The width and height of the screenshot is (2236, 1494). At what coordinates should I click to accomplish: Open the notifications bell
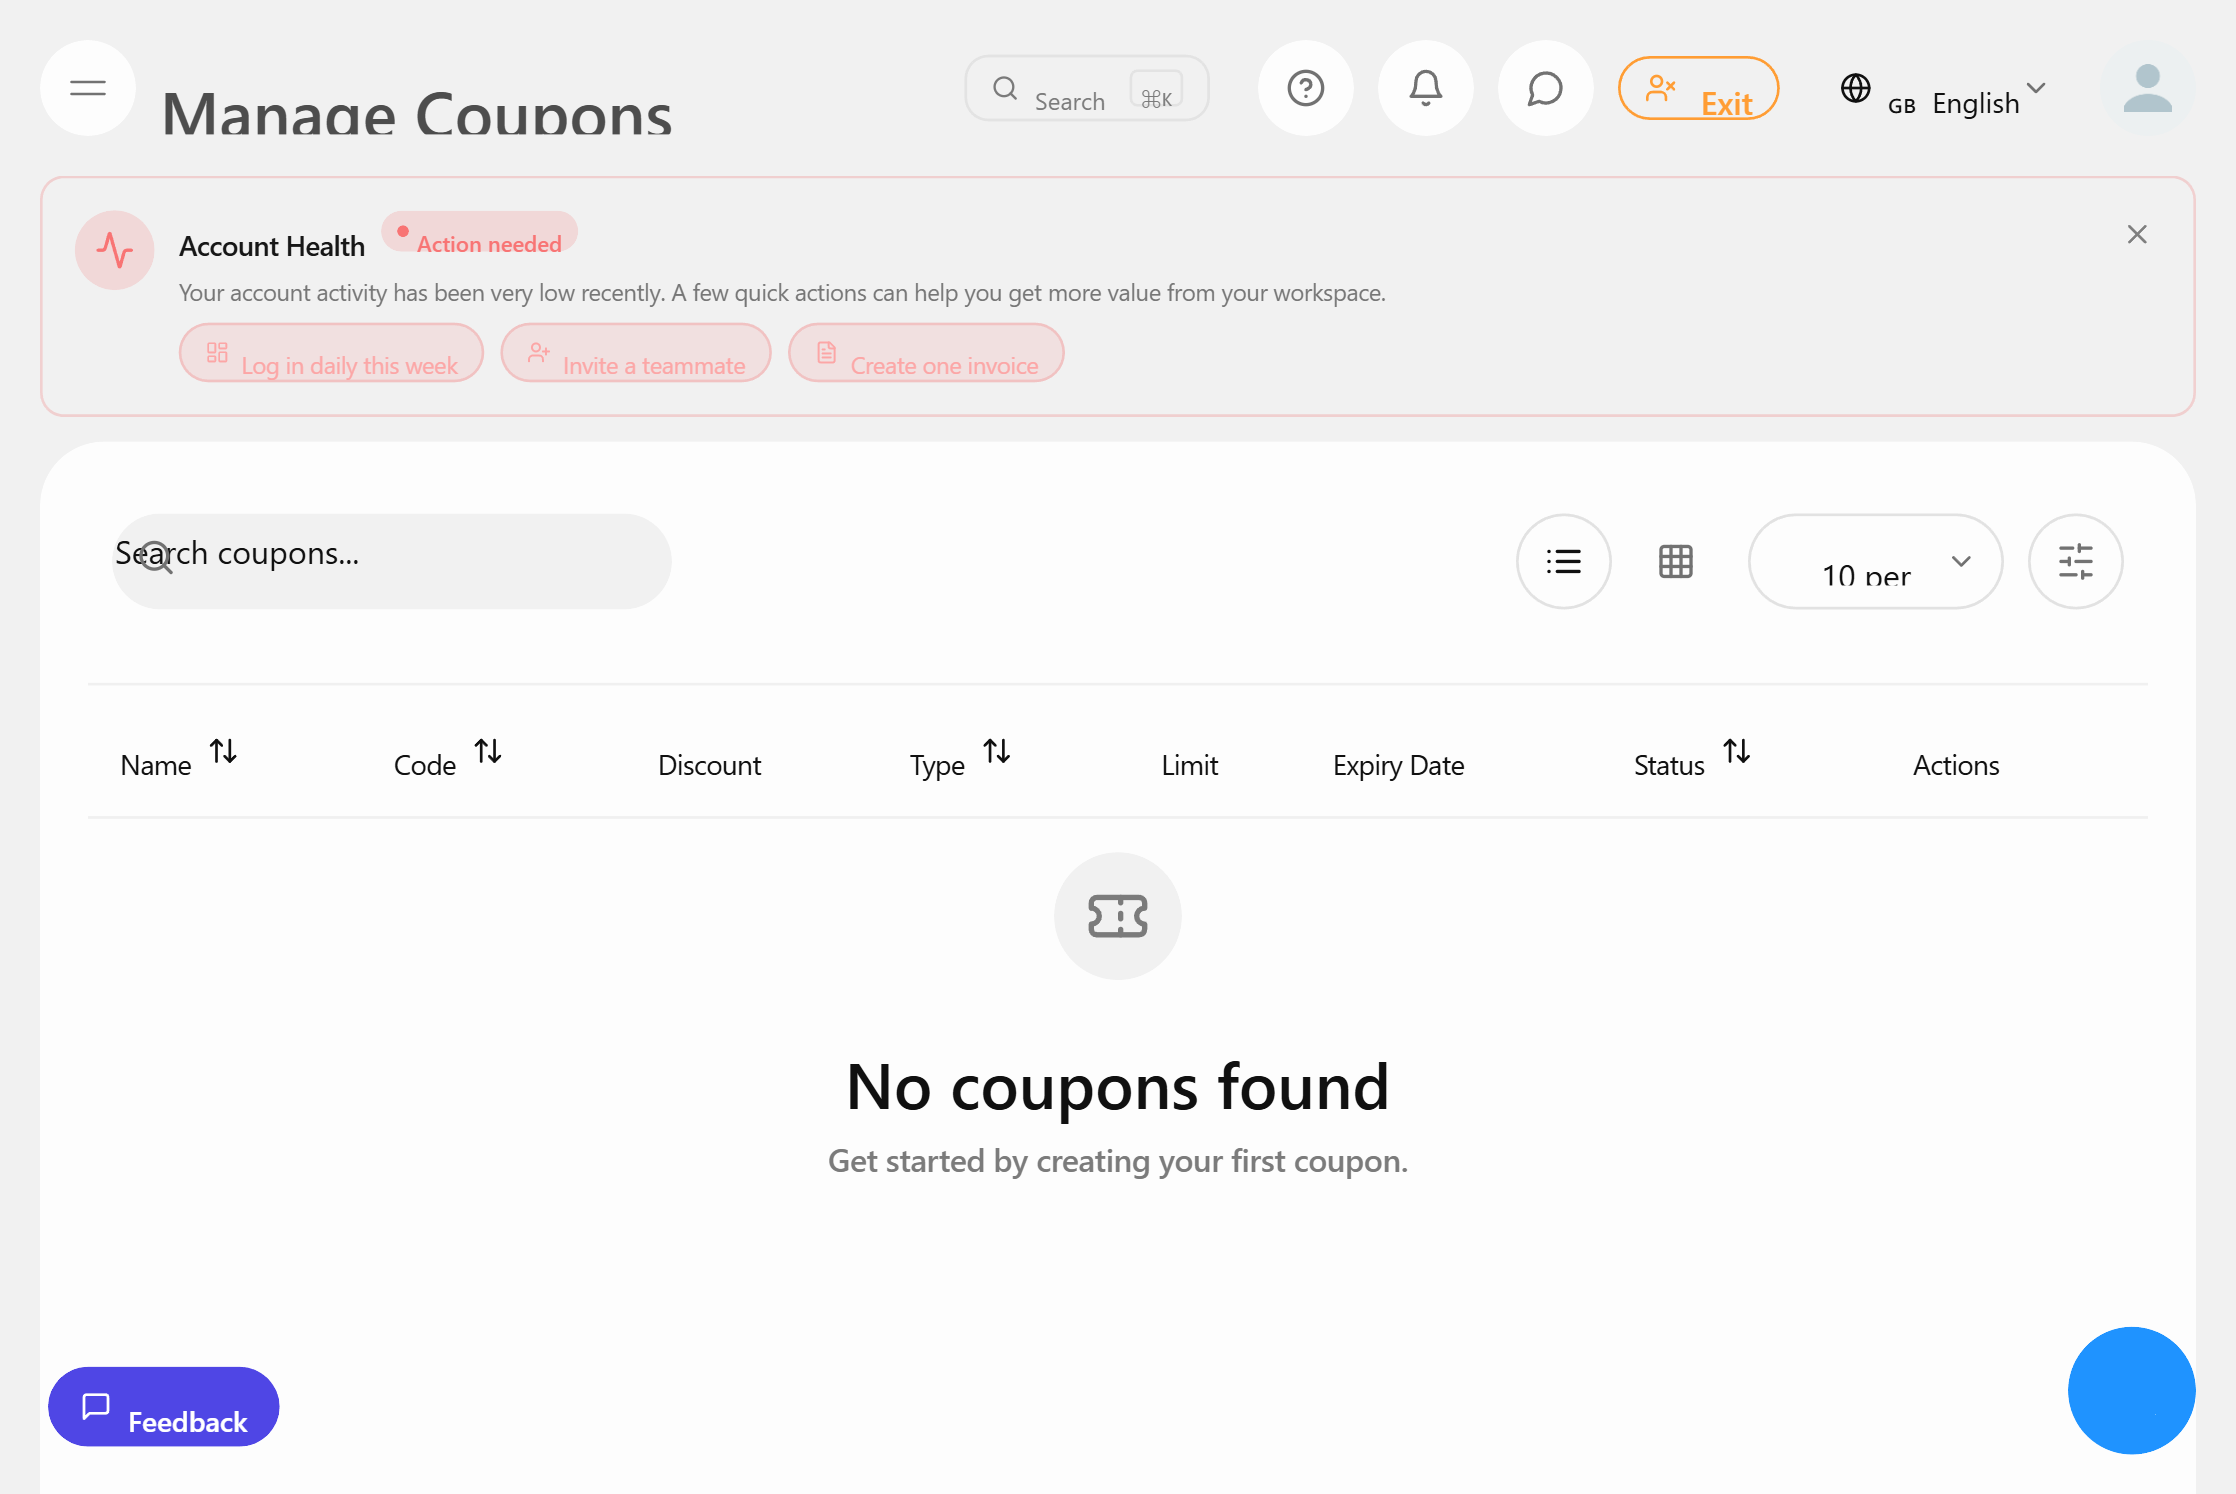(1426, 88)
